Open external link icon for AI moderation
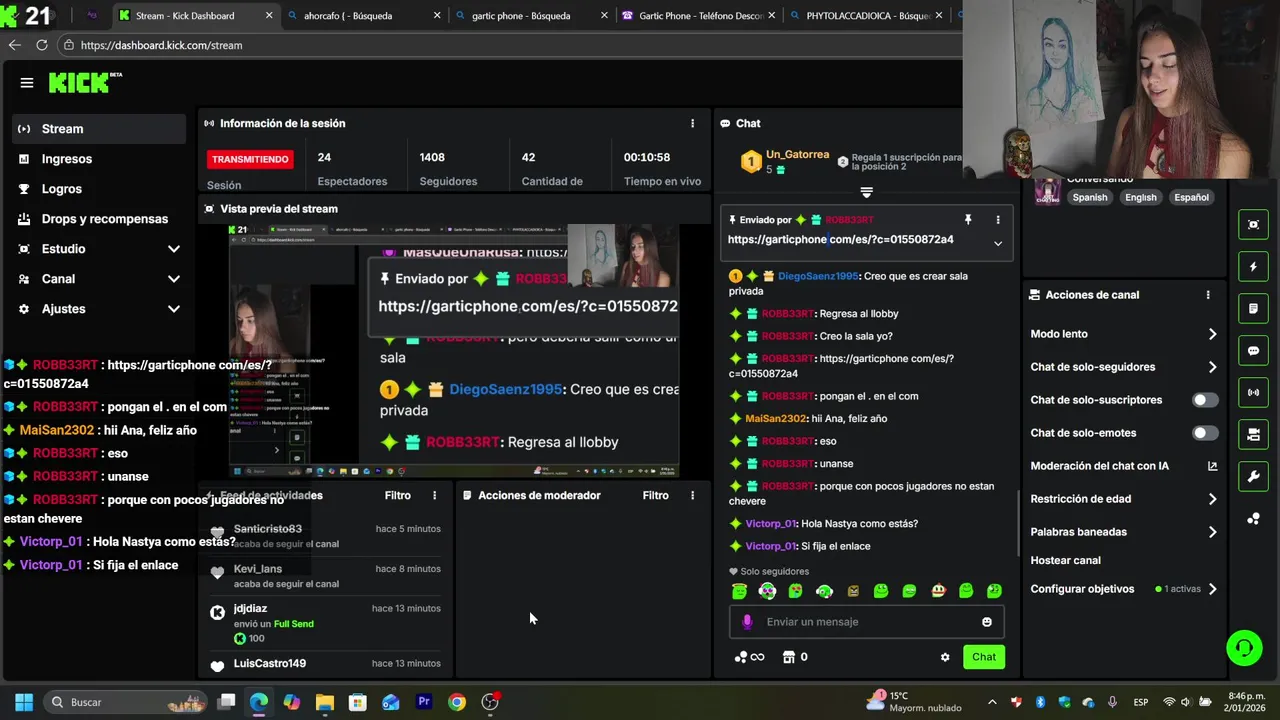1280x720 pixels. (1212, 466)
